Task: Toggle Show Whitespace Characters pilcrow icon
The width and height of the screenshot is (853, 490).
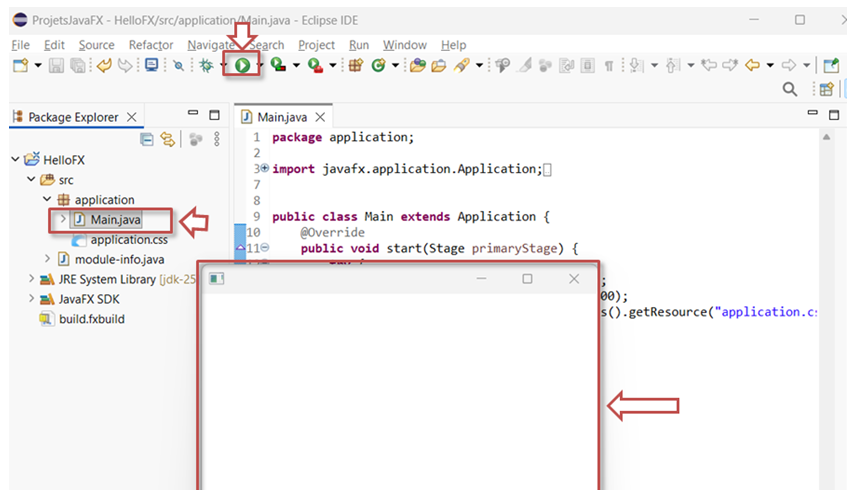Action: 609,65
